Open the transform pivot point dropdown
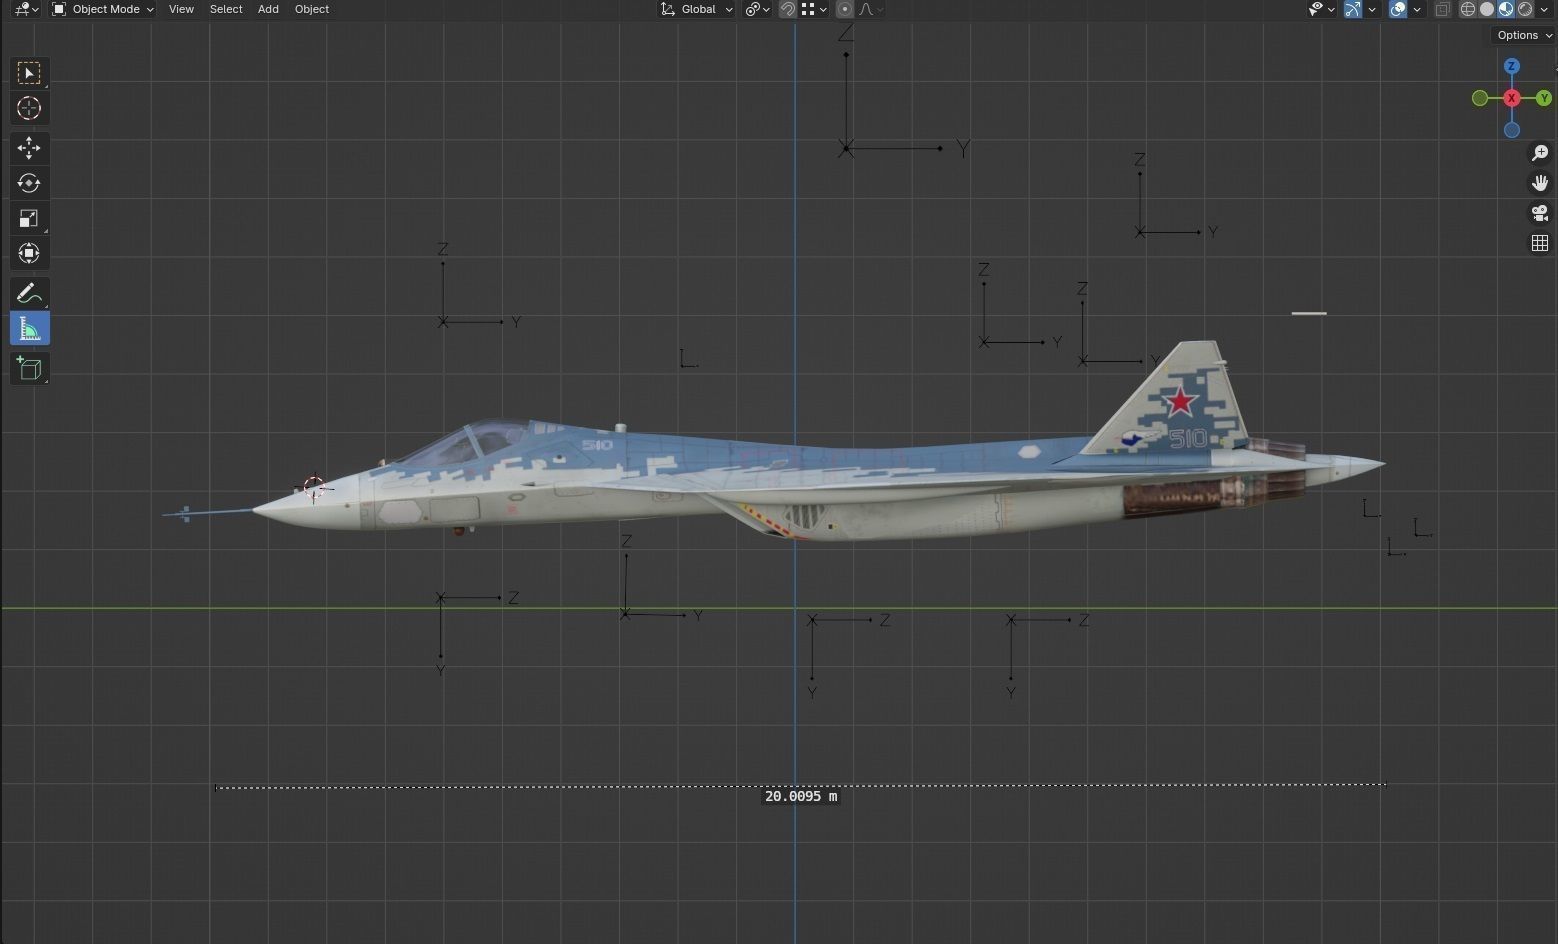1558x944 pixels. point(758,9)
